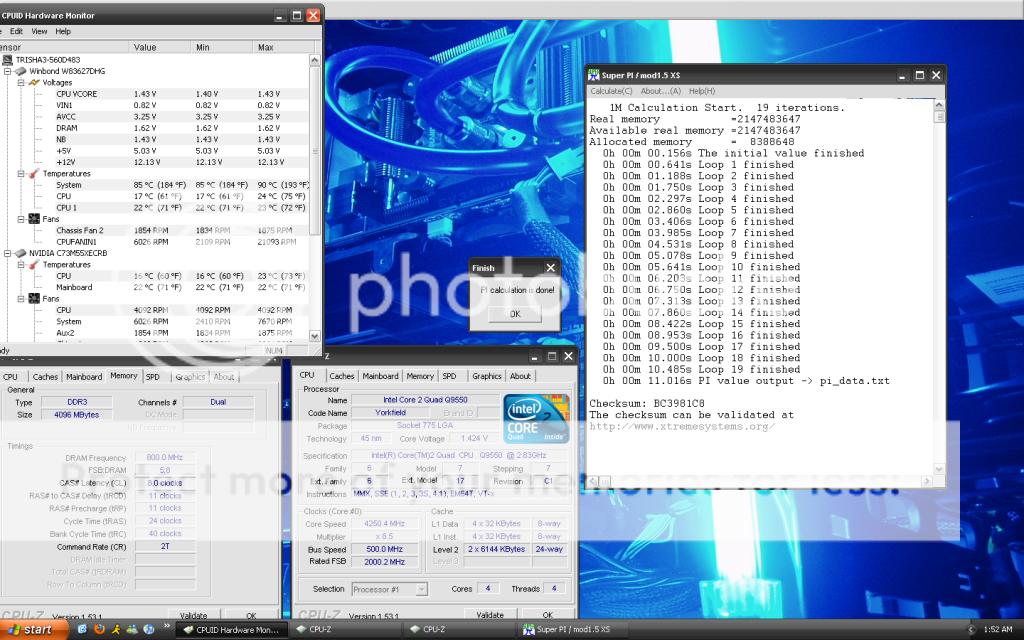Image resolution: width=1024 pixels, height=640 pixels.
Task: Collapse the Winbond W83627DHG tree node
Action: click(7, 71)
